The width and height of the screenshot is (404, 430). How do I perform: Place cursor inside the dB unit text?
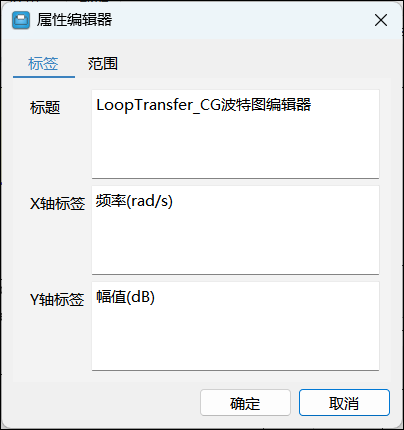tap(141, 297)
